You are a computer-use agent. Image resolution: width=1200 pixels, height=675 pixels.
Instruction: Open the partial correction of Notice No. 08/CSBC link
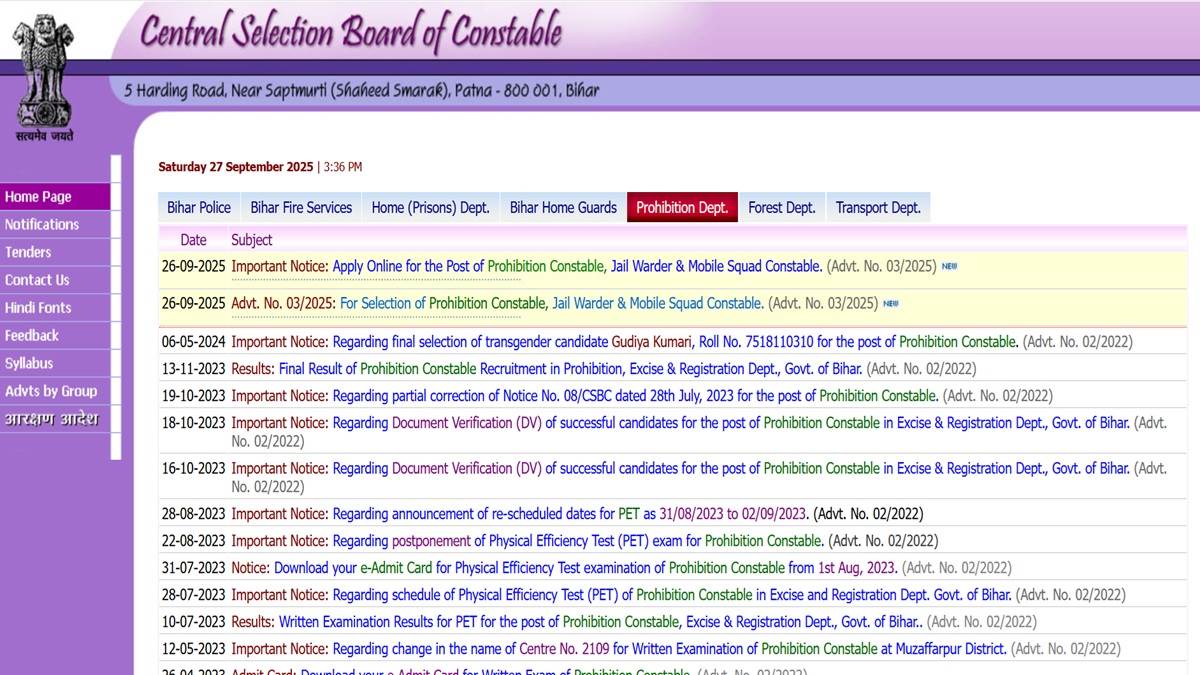point(635,396)
